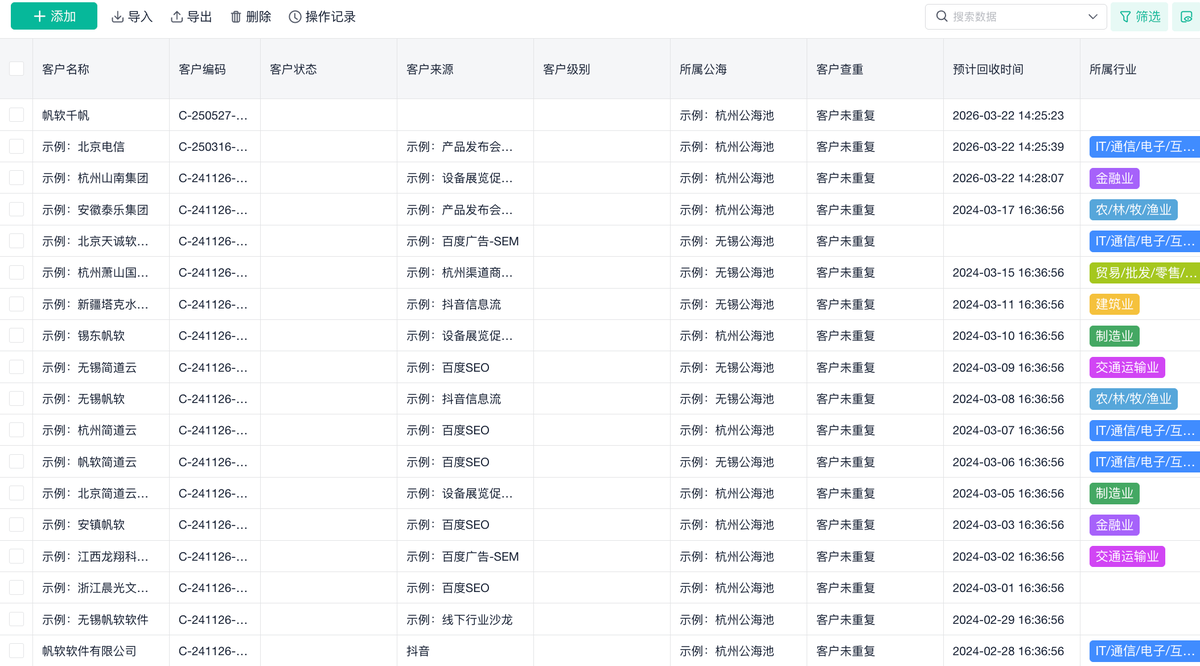Open customer 帆软千帆

point(66,115)
